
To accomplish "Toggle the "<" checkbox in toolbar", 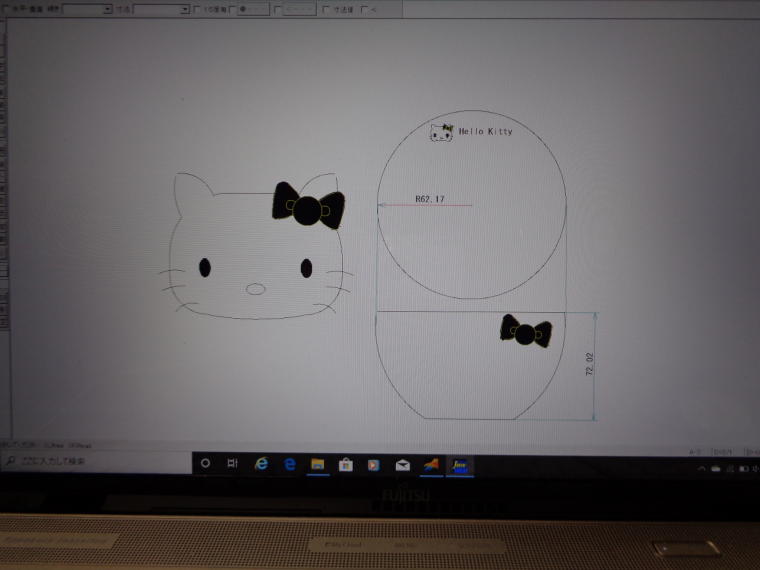I will [x=364, y=9].
